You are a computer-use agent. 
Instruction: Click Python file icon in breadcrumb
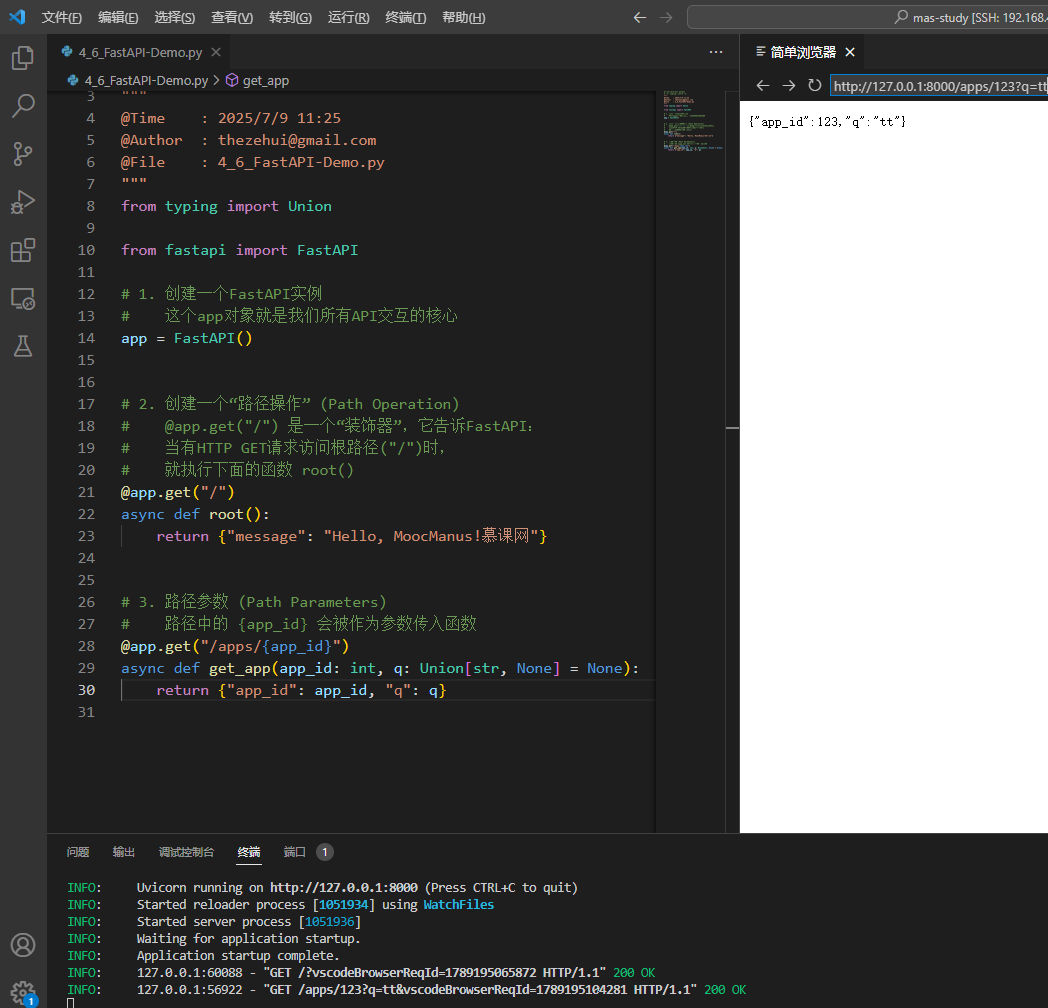coord(73,80)
